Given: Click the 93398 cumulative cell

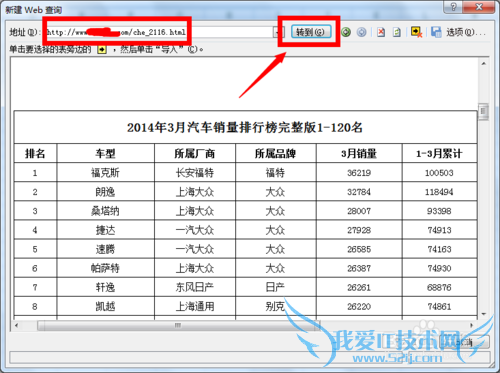Looking at the screenshot, I should (439, 211).
